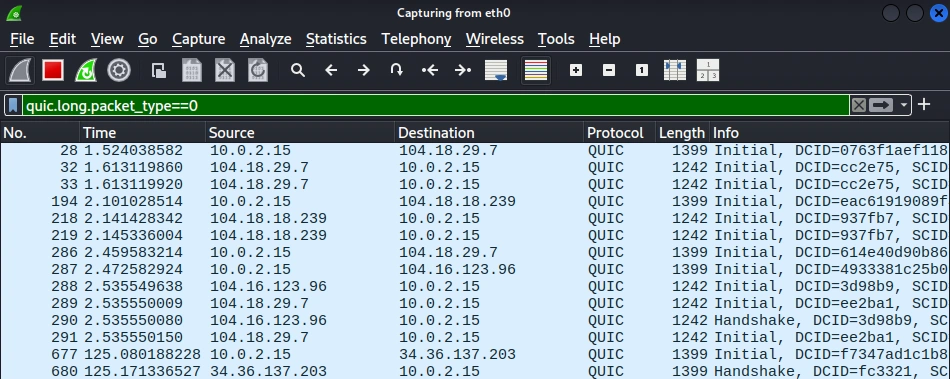Viewport: 950px width, 379px height.
Task: Open capture options gear icon
Action: (119, 71)
